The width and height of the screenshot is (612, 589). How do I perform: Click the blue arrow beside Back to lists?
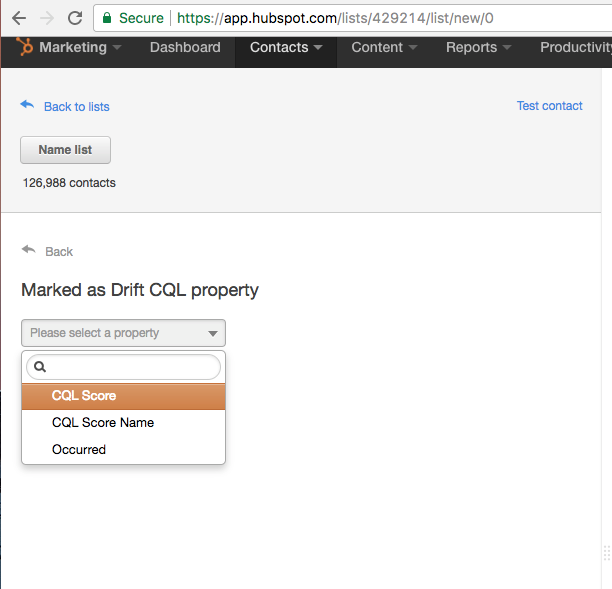pos(27,105)
